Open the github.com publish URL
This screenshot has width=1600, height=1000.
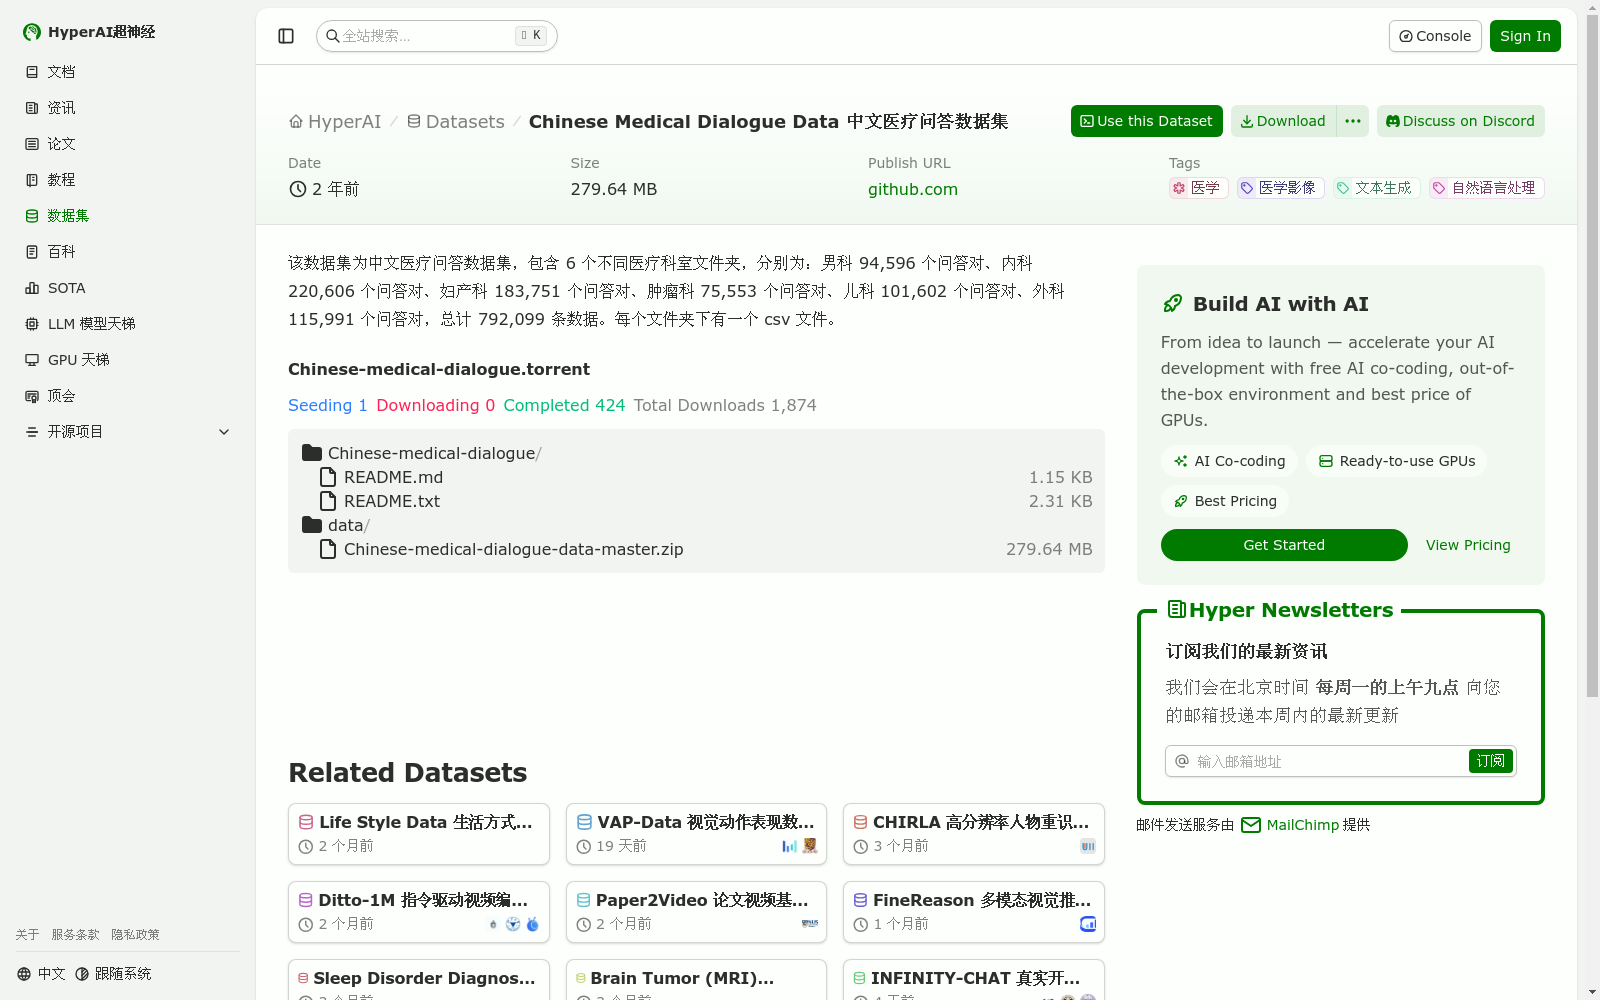(x=913, y=189)
